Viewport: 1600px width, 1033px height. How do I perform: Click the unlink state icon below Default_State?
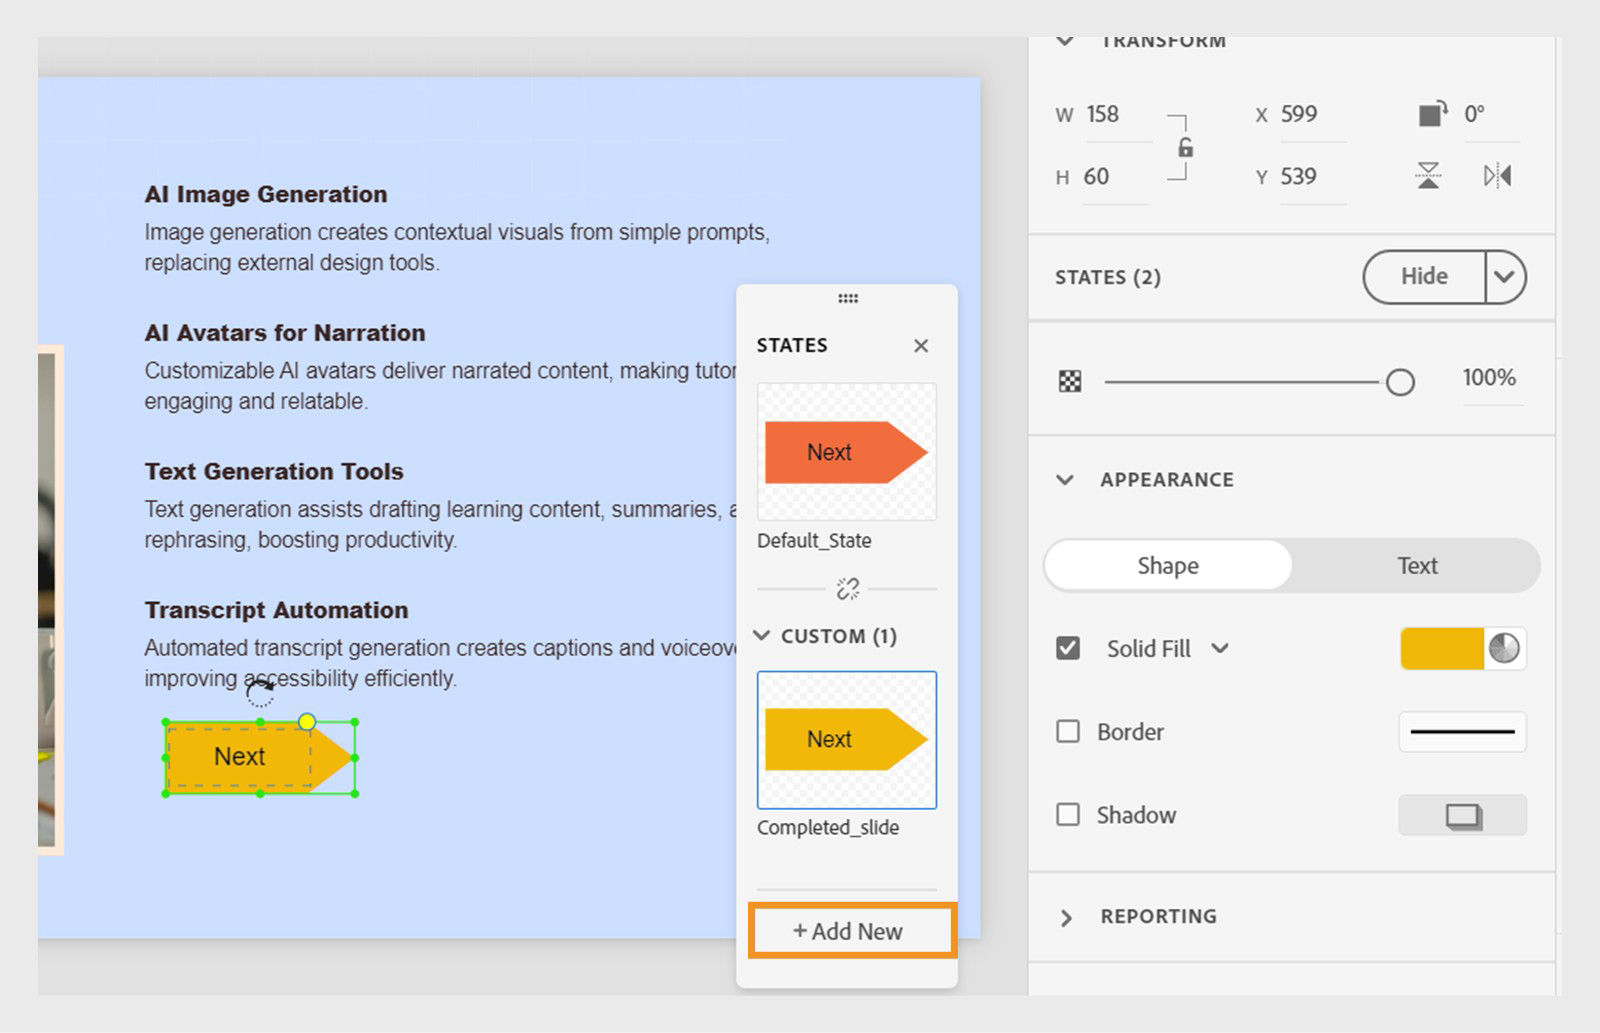[846, 587]
